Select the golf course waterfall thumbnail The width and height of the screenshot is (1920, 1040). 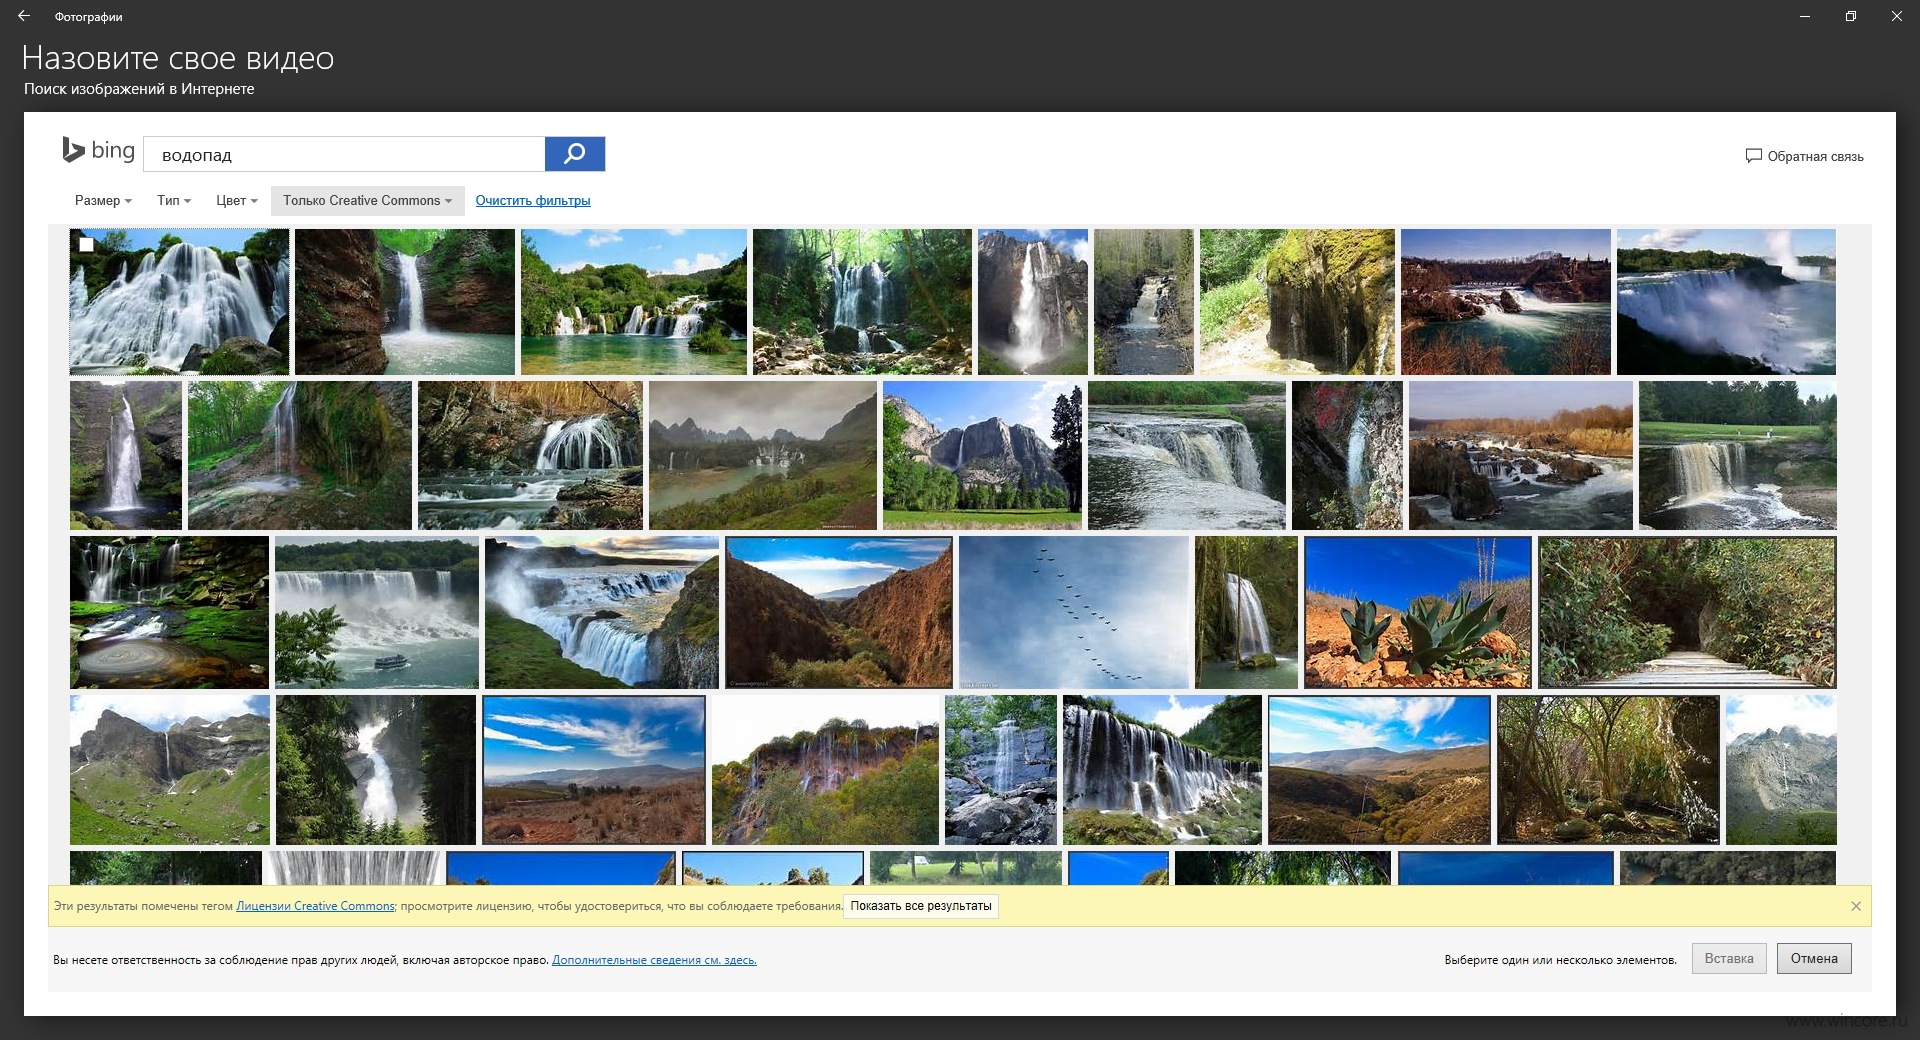[1738, 455]
